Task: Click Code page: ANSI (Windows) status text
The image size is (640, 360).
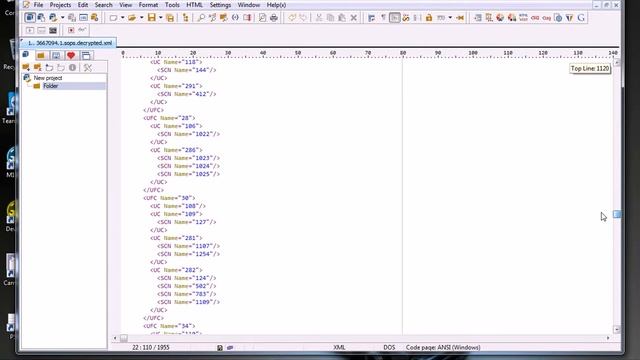Action: click(x=443, y=347)
